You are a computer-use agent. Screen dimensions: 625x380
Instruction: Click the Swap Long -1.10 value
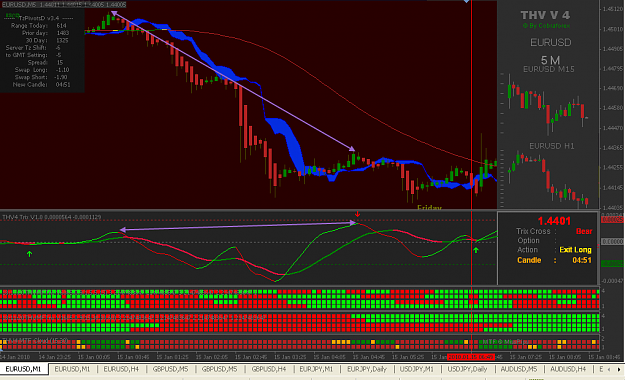tap(62, 70)
